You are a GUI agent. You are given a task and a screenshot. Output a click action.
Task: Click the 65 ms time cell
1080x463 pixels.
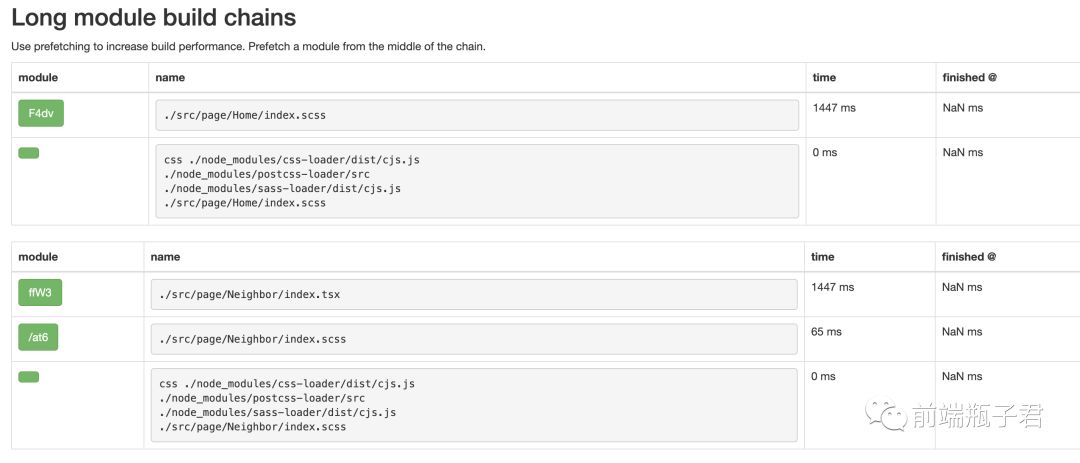click(x=827, y=331)
